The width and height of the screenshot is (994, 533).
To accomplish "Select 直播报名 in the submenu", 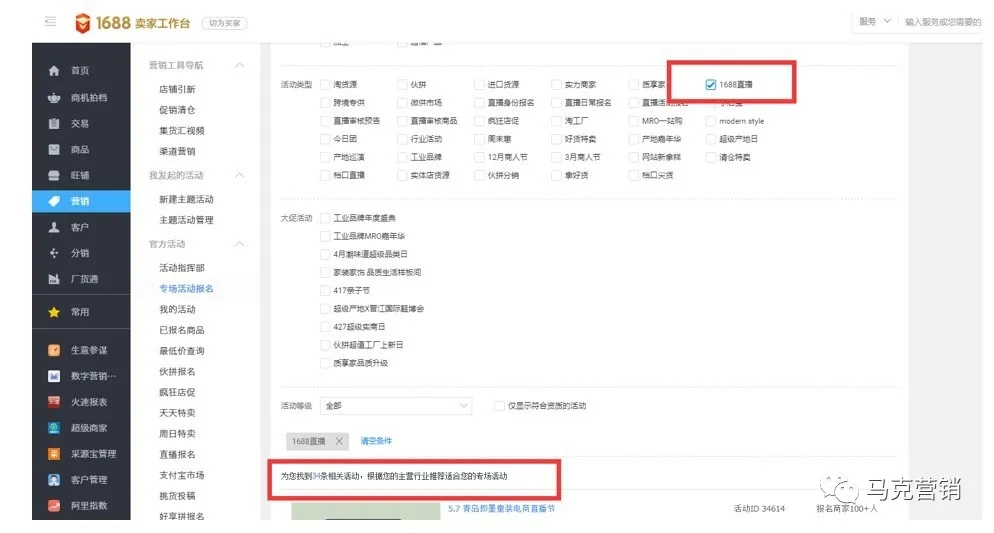I will [x=177, y=454].
